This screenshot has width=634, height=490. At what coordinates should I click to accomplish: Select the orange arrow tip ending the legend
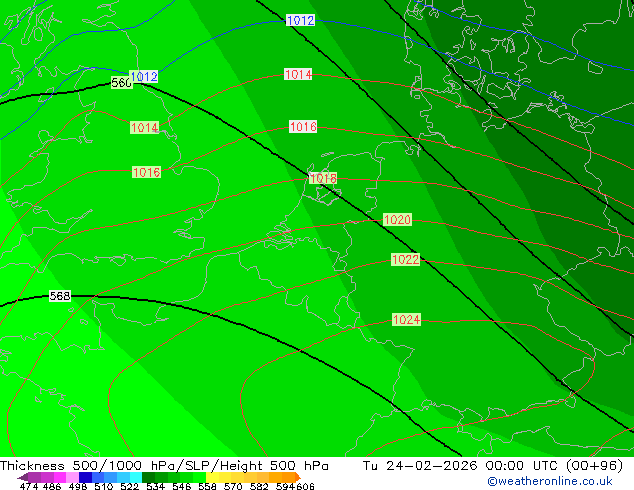pos(298,477)
